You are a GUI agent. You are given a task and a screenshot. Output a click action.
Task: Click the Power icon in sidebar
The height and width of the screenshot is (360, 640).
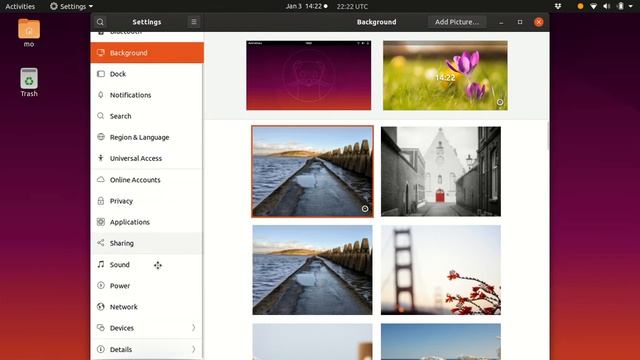pyautogui.click(x=101, y=285)
